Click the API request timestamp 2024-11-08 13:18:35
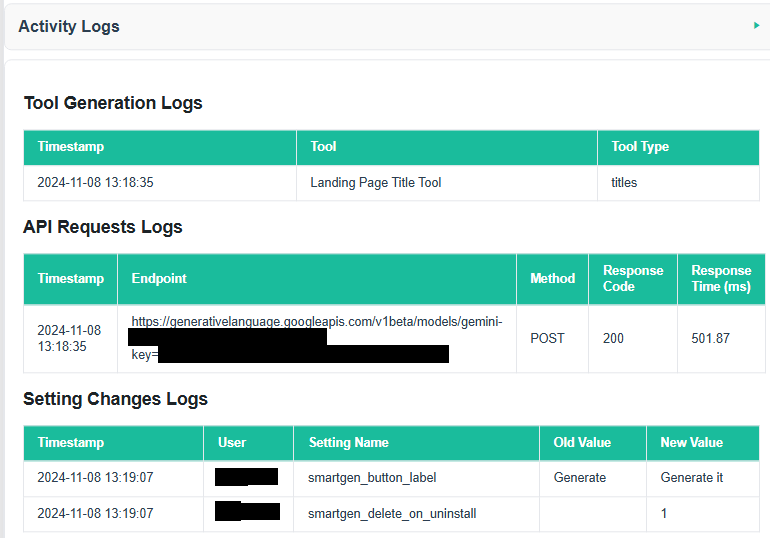The width and height of the screenshot is (770, 538). click(69, 339)
